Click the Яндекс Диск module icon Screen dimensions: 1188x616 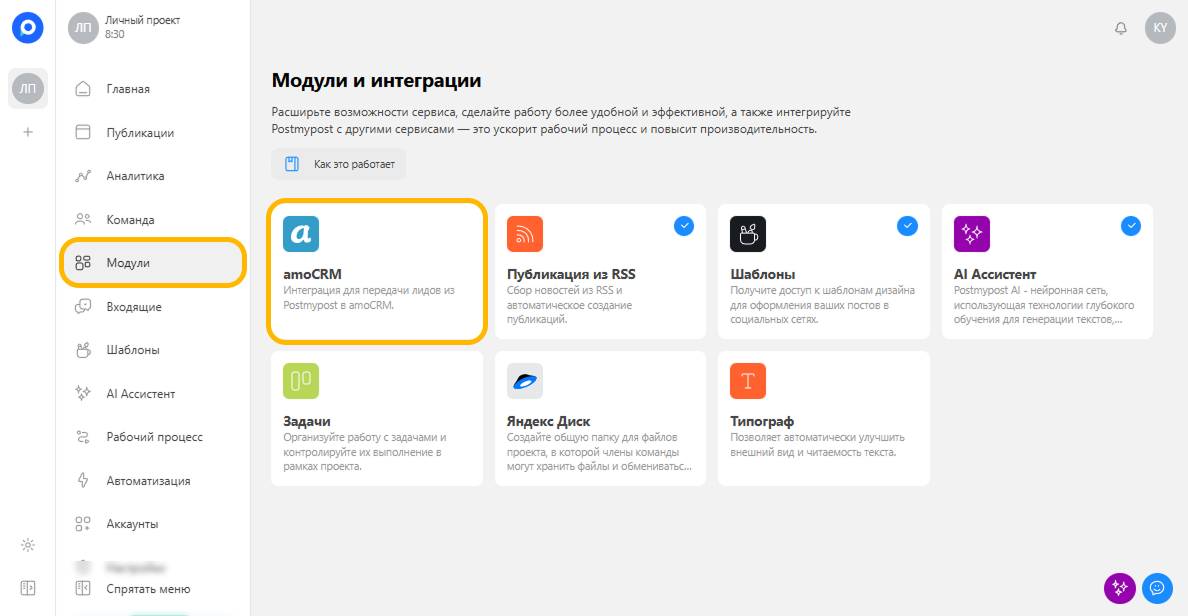coord(524,381)
